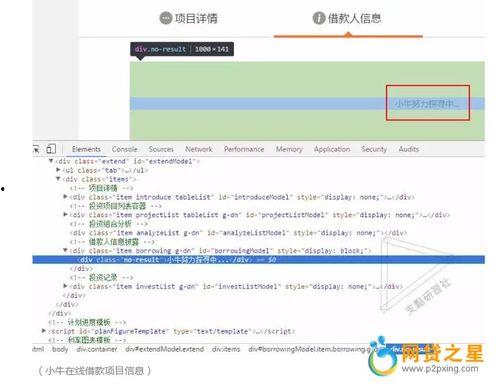The width and height of the screenshot is (499, 387).
Task: Expand the investListModel div node
Action: pos(66,286)
